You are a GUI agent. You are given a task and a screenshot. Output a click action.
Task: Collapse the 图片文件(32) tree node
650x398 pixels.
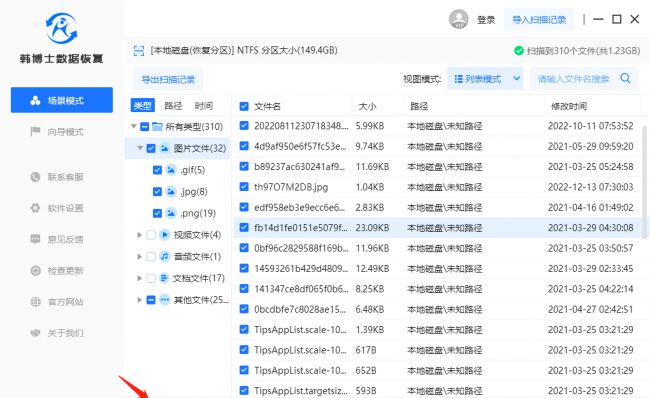coord(140,148)
